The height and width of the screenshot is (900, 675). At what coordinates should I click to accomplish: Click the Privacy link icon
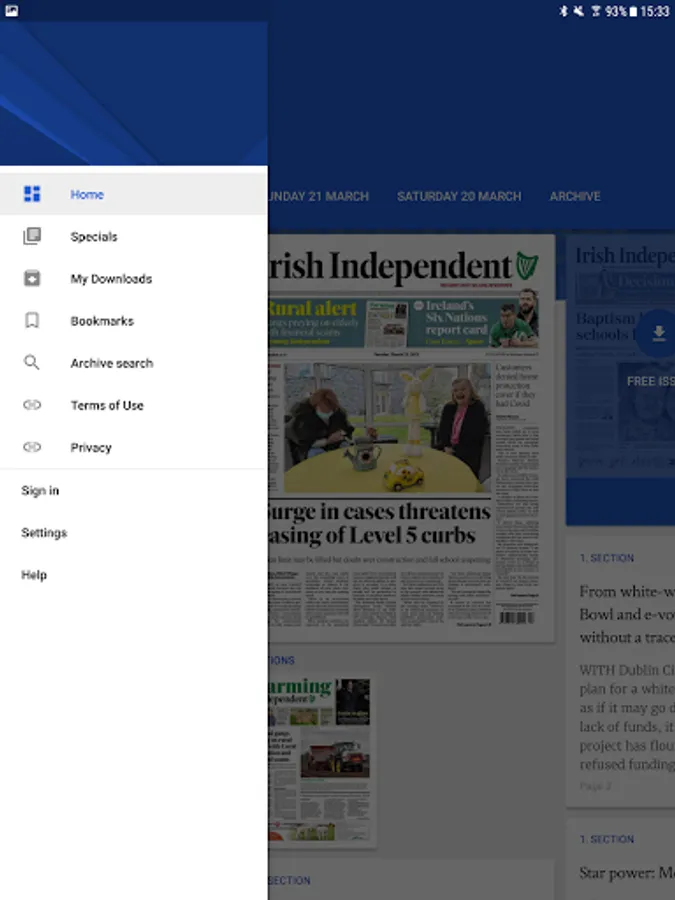[32, 447]
